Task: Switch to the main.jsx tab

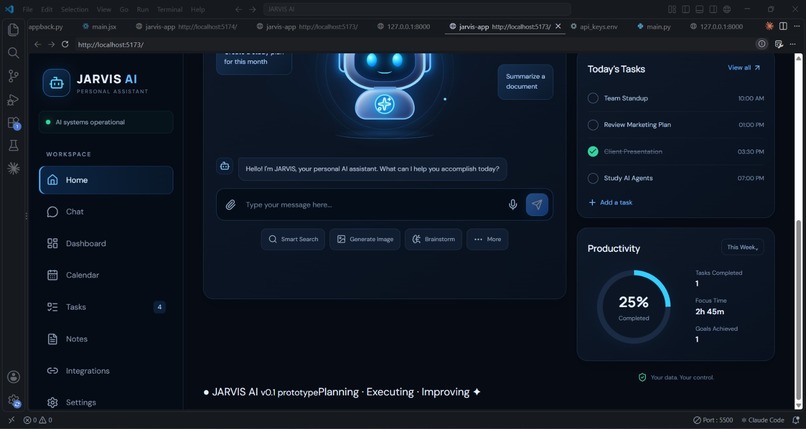Action: pos(99,27)
